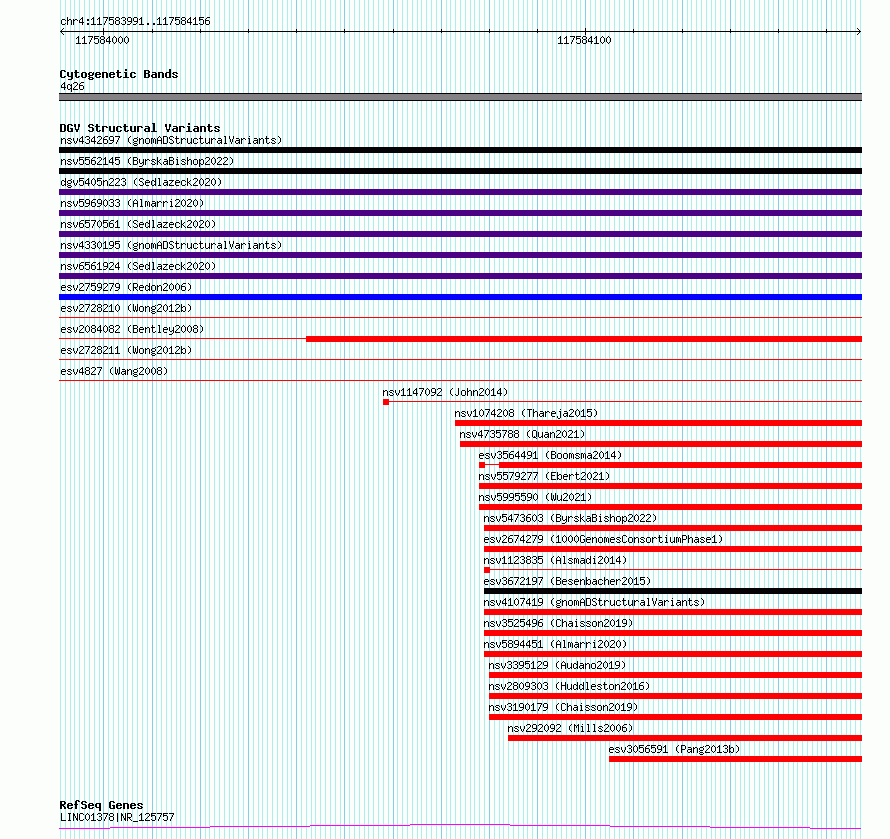Screen dimensions: 890x839
Task: Select the nsv5562145 (ByrskaBishop2022) variant
Action: click(147, 161)
